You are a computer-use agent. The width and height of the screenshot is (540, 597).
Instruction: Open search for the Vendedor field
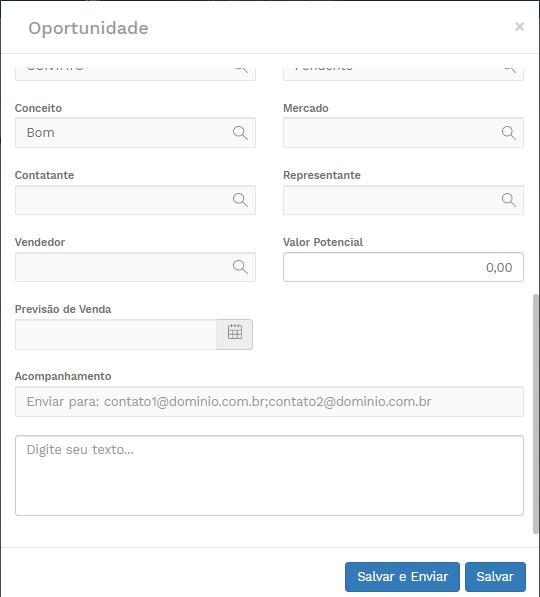coord(240,267)
